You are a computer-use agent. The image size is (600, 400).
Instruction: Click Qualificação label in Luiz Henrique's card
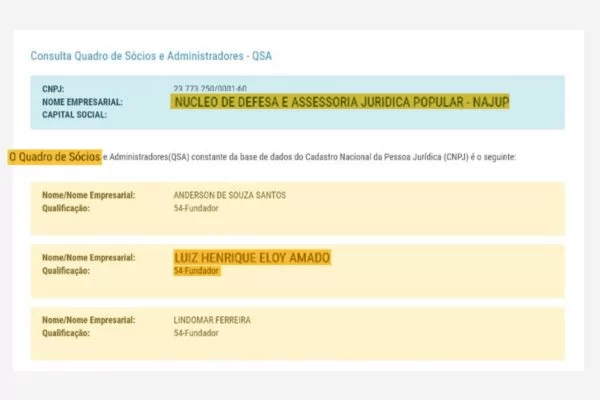(68, 271)
